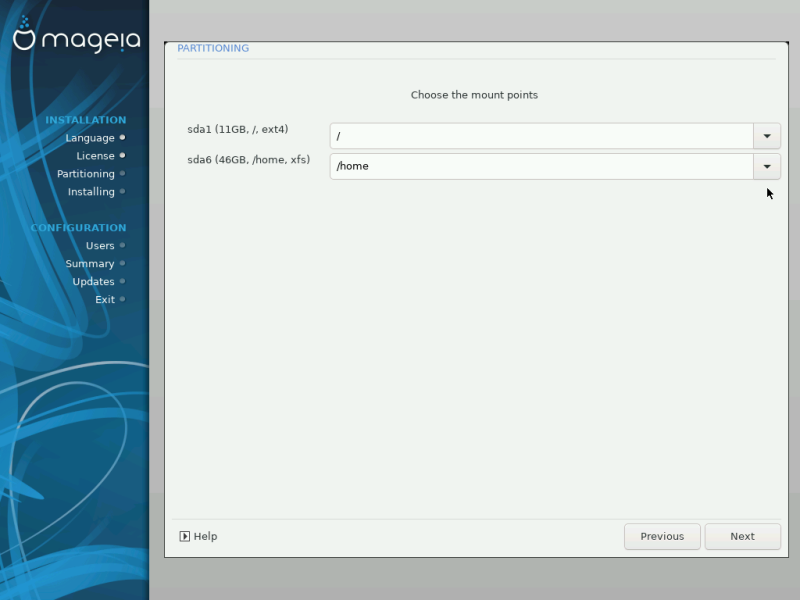
Task: Click the Exit step status dot
Action: tap(122, 299)
